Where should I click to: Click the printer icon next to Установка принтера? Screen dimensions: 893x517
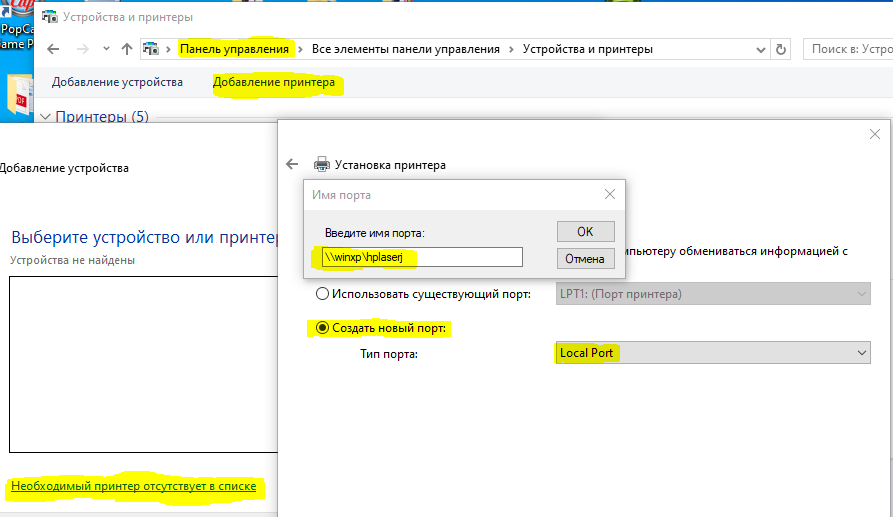(x=322, y=164)
